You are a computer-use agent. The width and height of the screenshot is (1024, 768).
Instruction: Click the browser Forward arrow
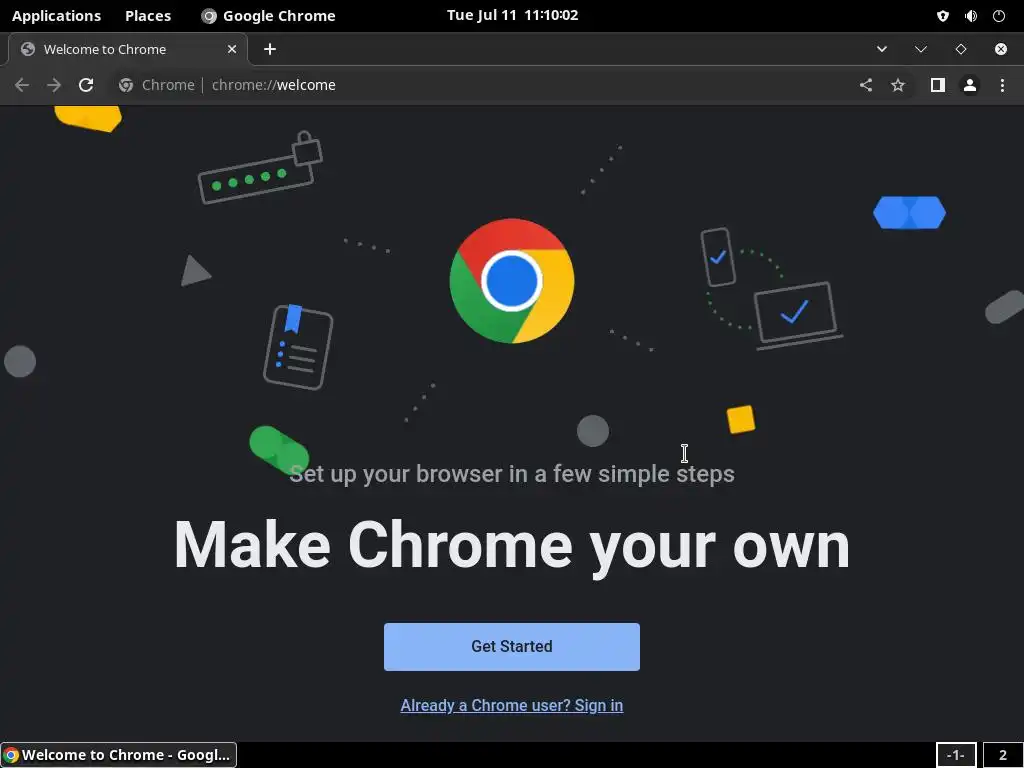click(x=54, y=85)
